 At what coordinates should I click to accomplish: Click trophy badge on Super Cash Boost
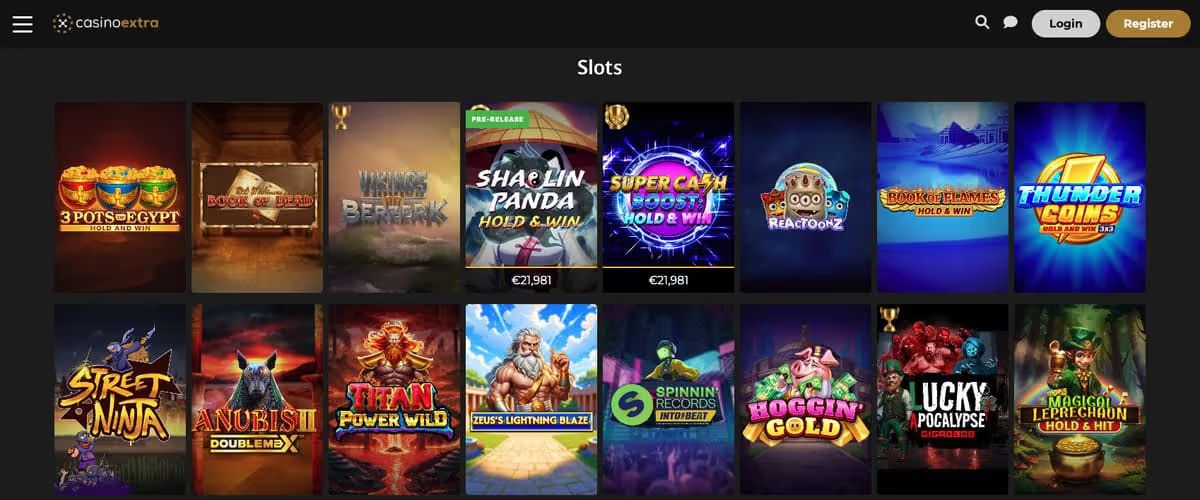615,116
